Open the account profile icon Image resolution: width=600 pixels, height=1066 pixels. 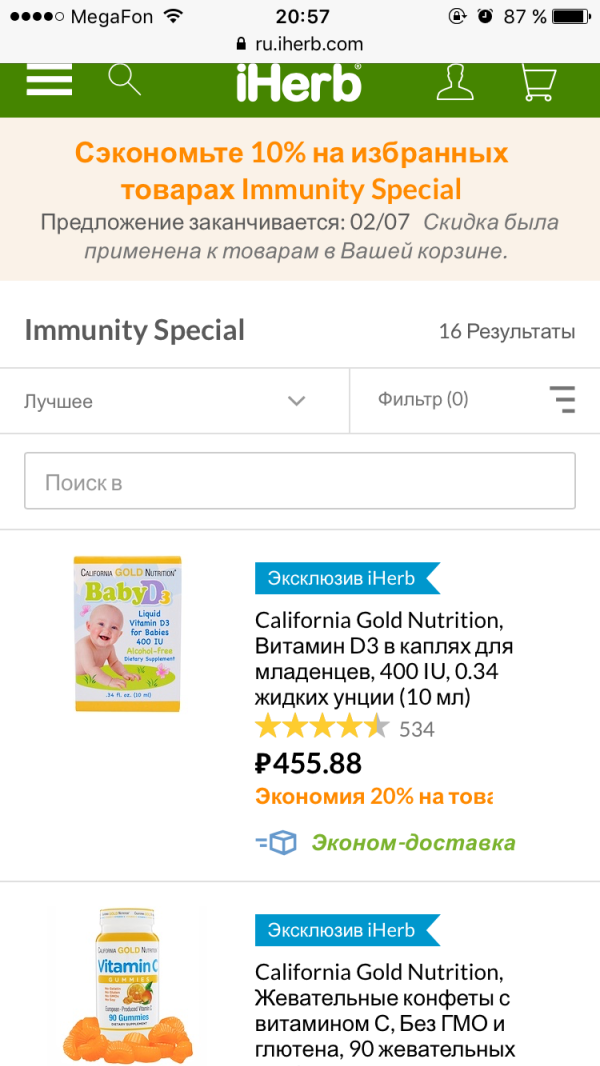455,82
